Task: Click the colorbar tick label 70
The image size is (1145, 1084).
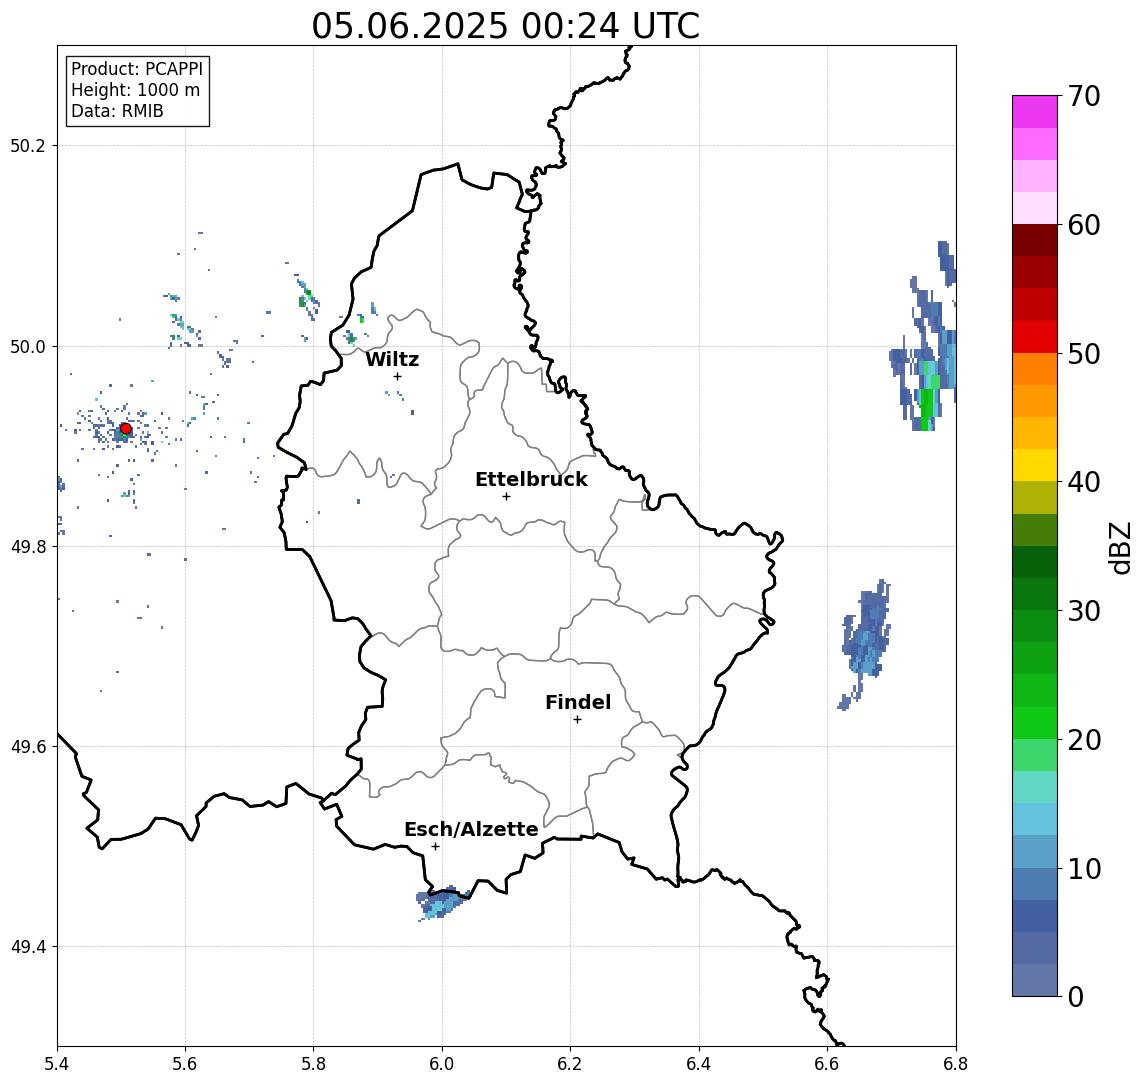Action: 1084,96
